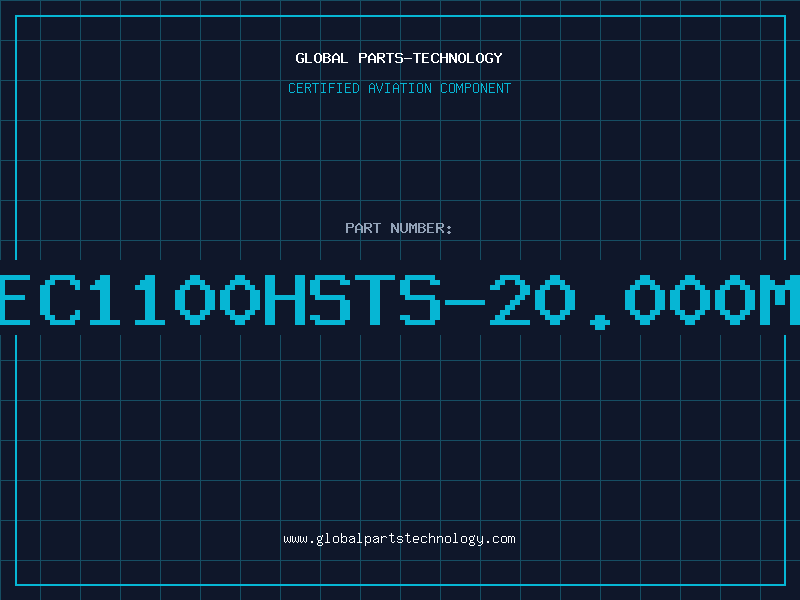The height and width of the screenshot is (600, 800).
Task: Select the CERTIFIED AVIATION COMPONENT subtitle
Action: pos(399,88)
